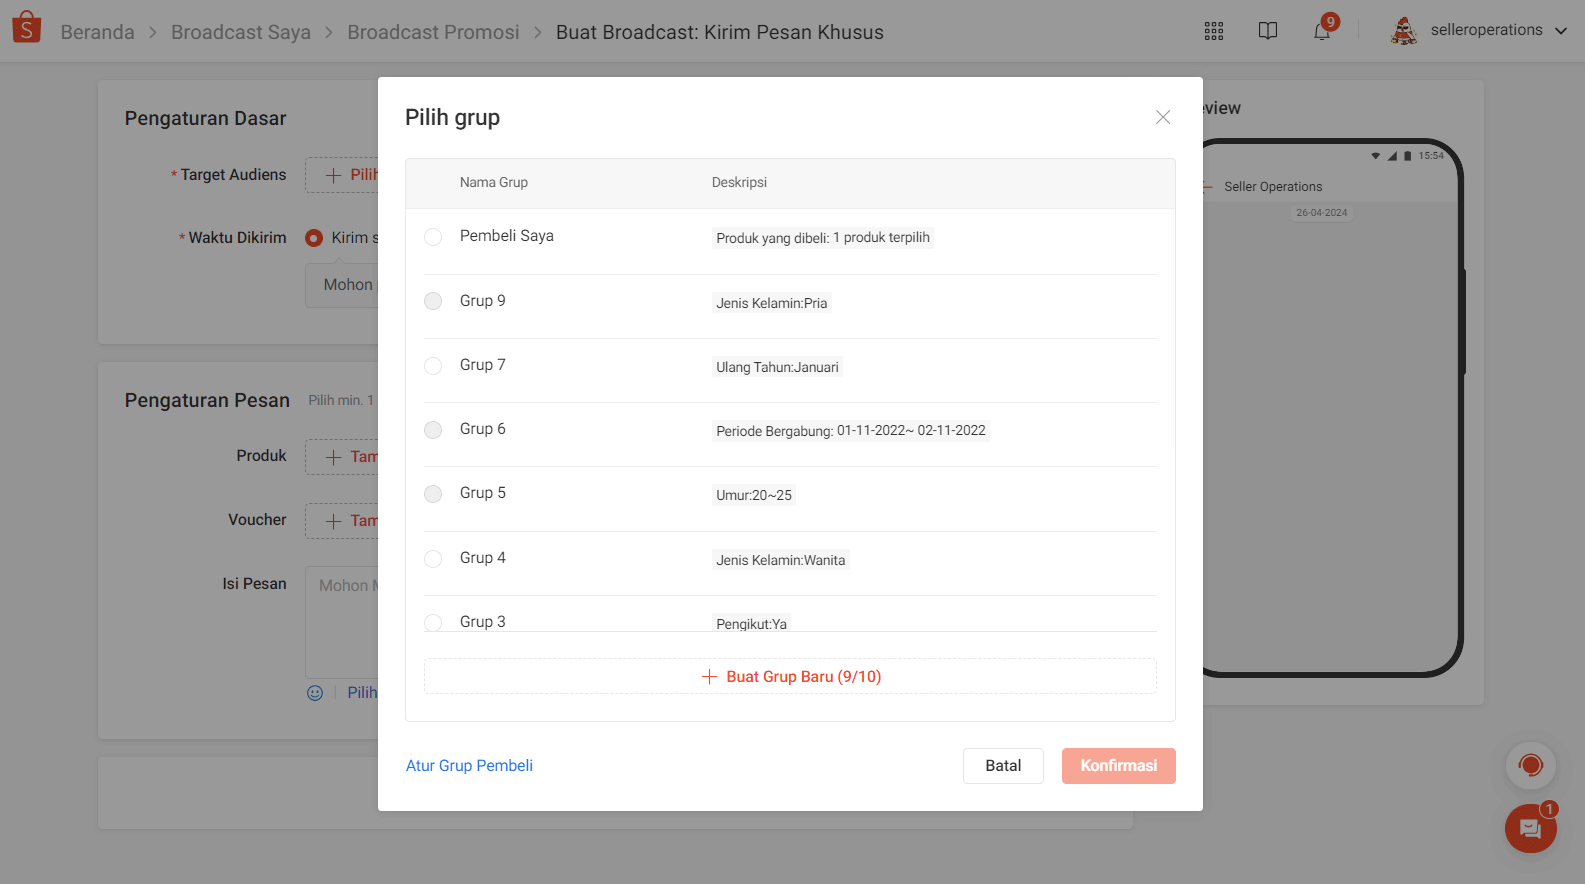Viewport: 1585px width, 884px height.
Task: Click the Shopee logo icon
Action: pyautogui.click(x=27, y=28)
